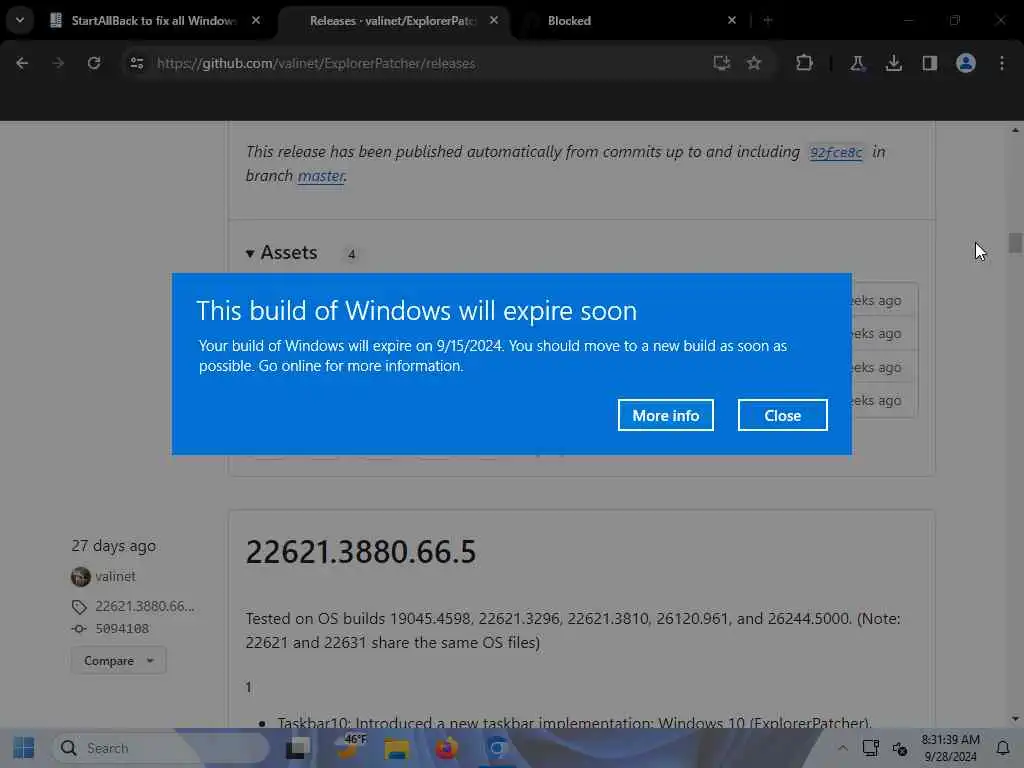The height and width of the screenshot is (768, 1024).
Task: Open the master branch link
Action: point(321,176)
